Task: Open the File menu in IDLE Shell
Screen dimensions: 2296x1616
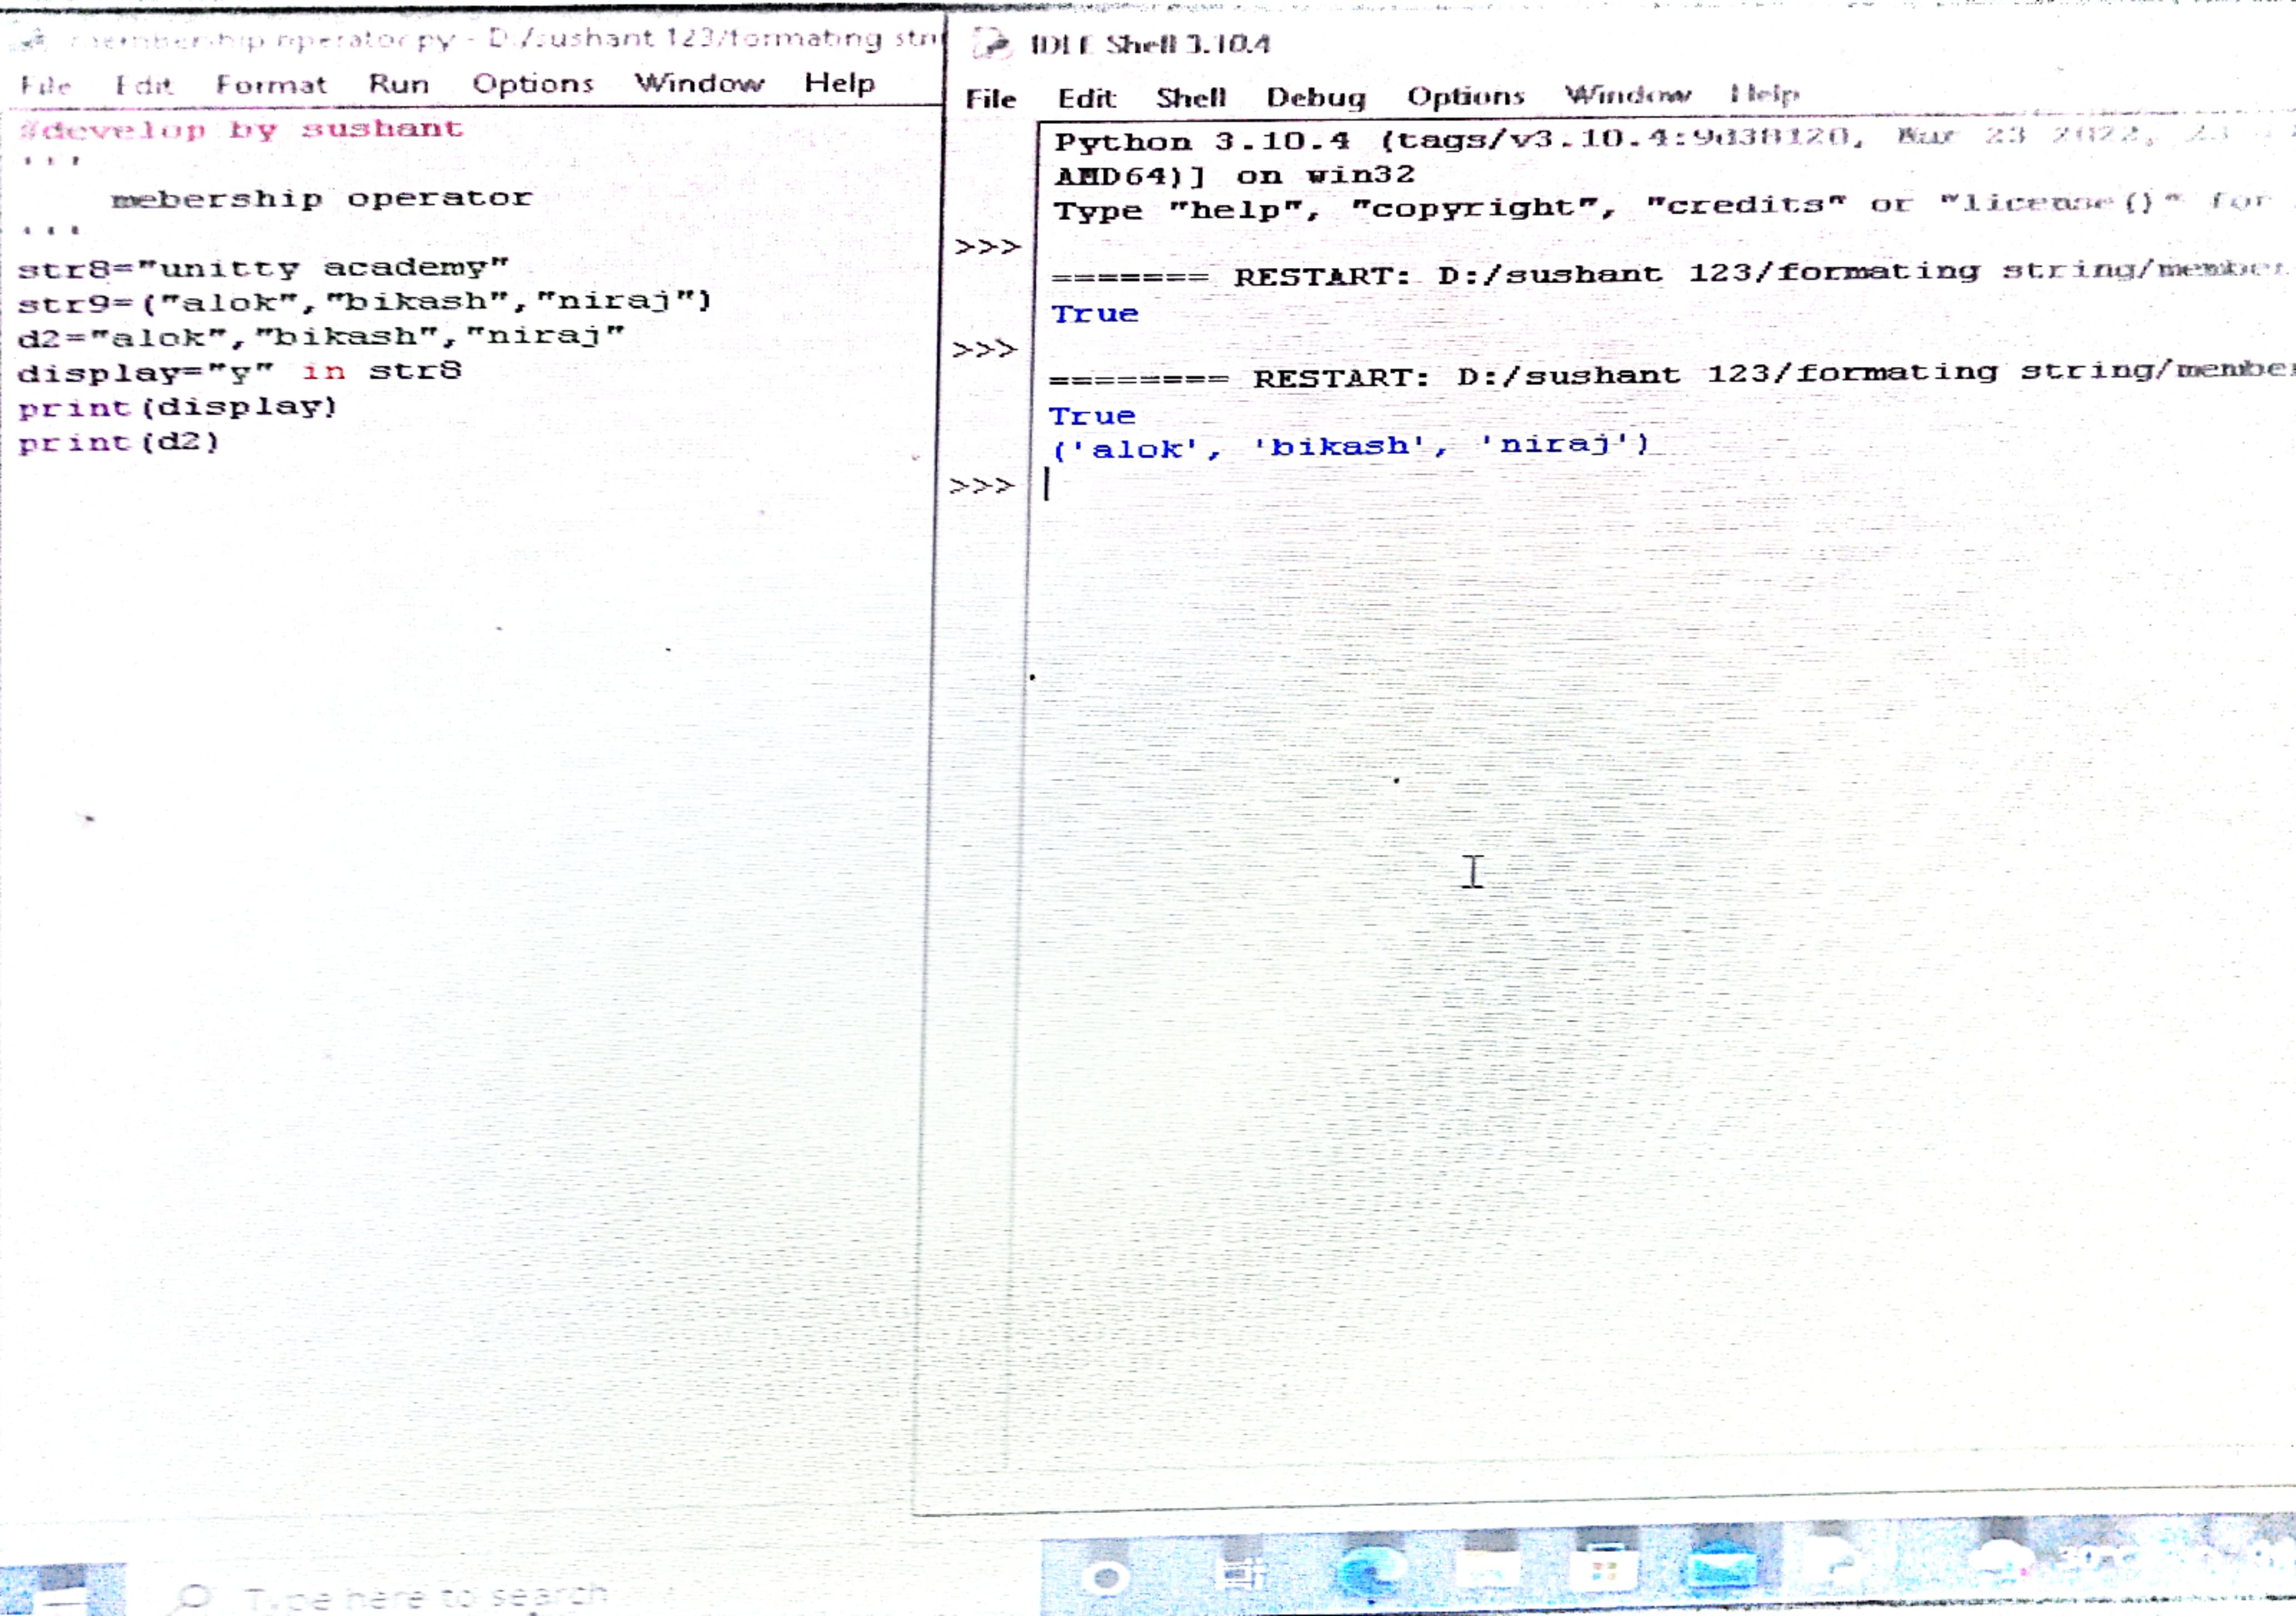Action: point(990,99)
